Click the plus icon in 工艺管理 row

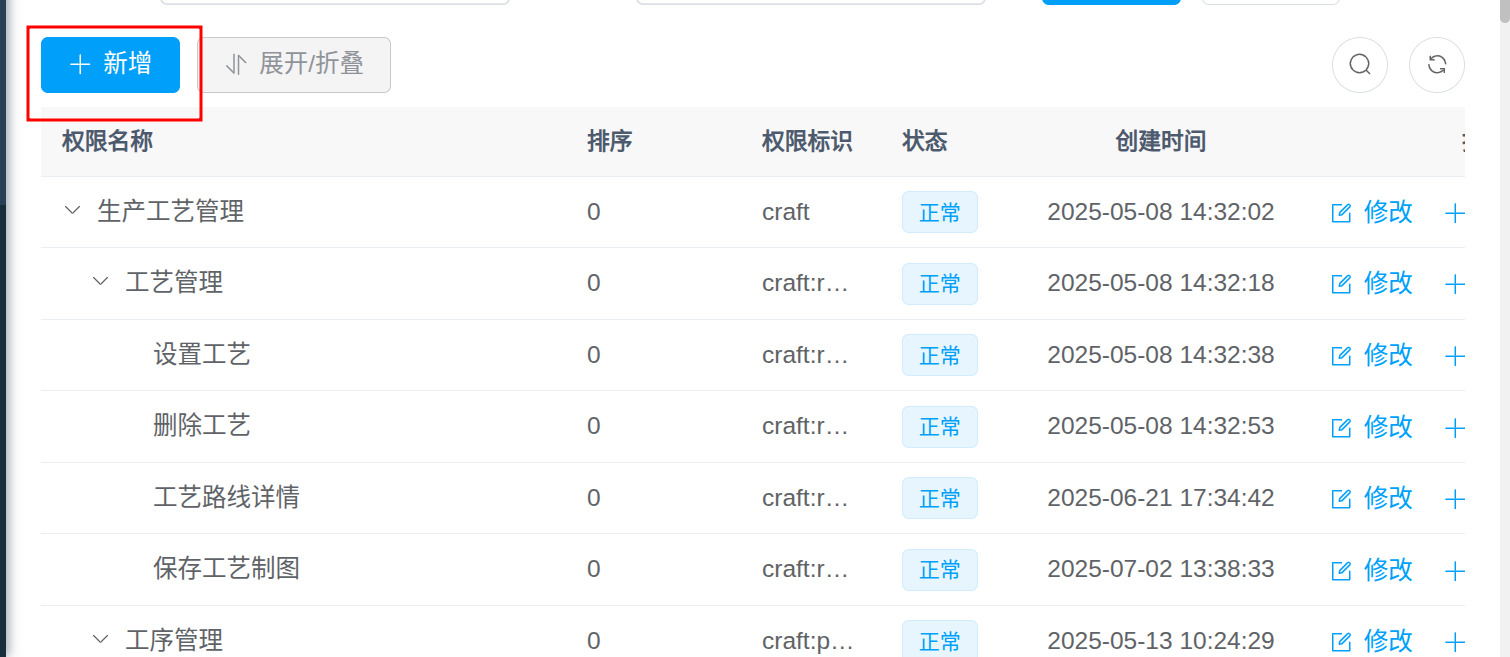coord(1454,285)
